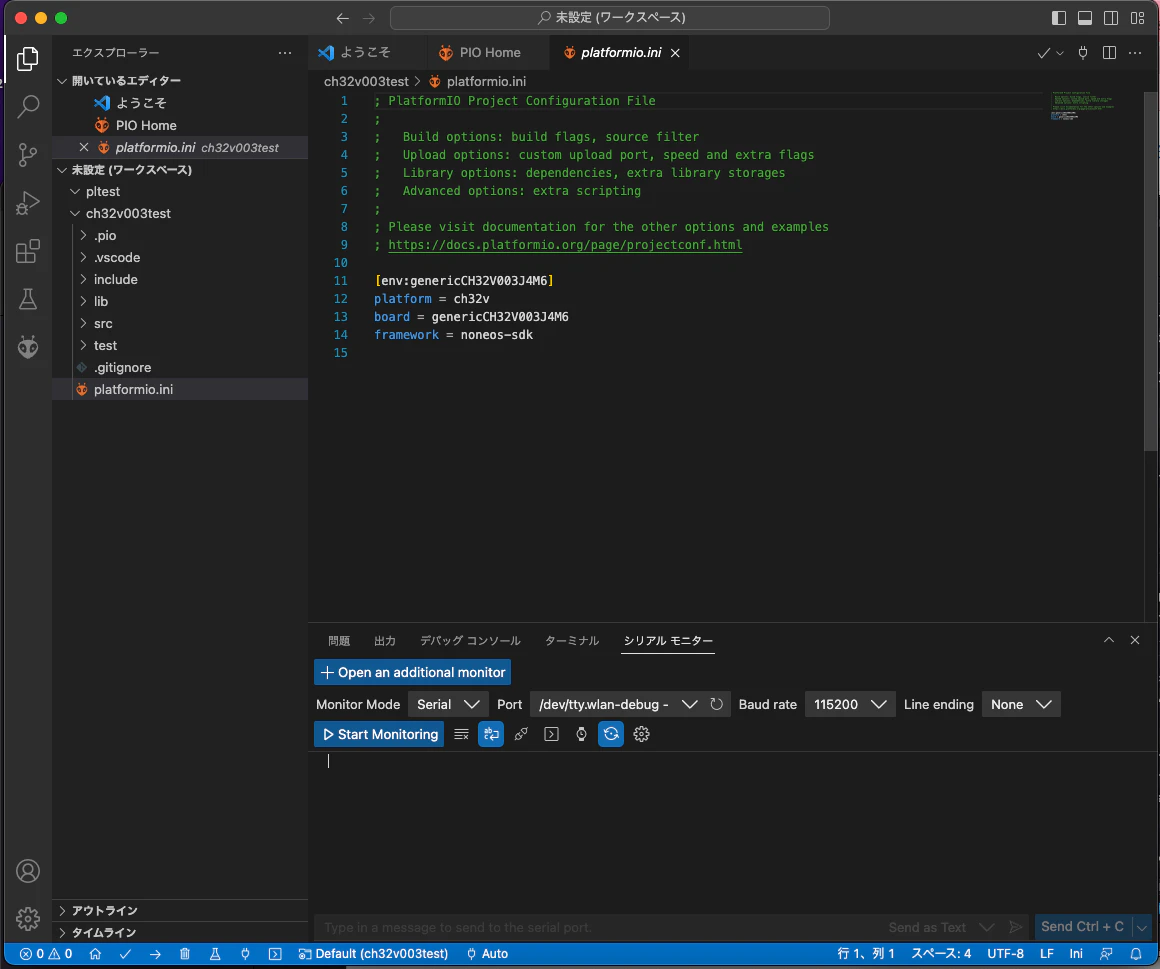Click the PlatformIO Home icon in status bar

[95, 954]
